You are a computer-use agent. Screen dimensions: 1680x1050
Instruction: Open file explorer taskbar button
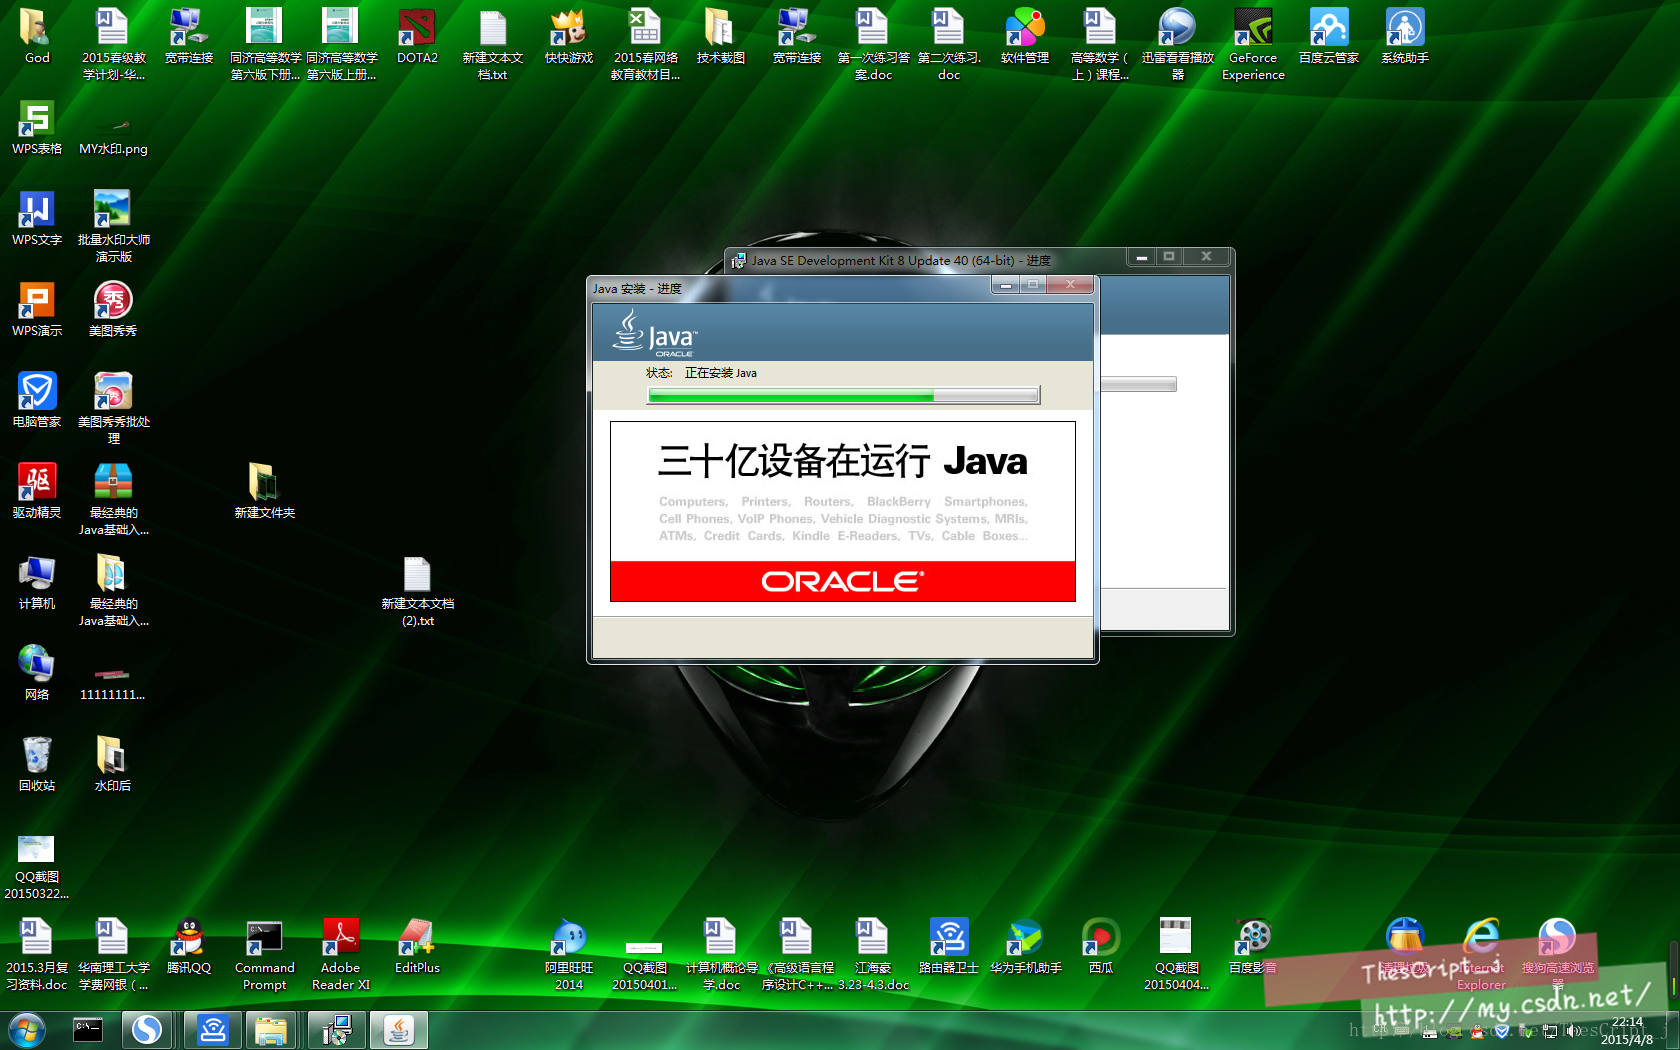pyautogui.click(x=270, y=1029)
